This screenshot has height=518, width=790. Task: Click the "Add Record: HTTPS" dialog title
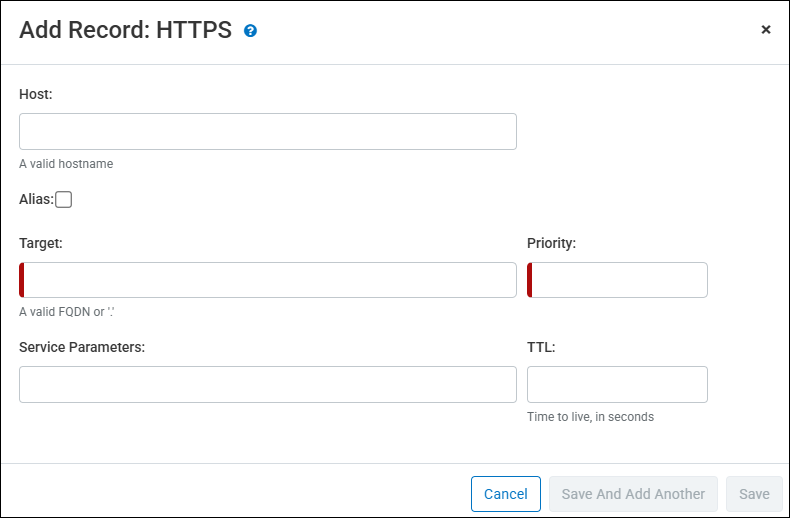pos(125,30)
